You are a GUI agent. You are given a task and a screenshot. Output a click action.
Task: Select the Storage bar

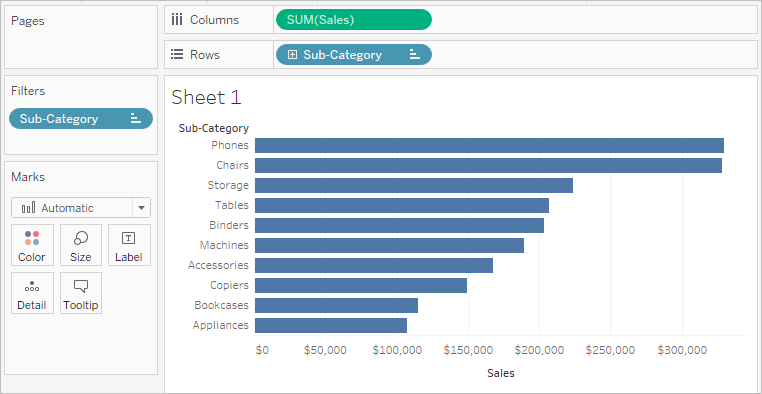coord(414,185)
